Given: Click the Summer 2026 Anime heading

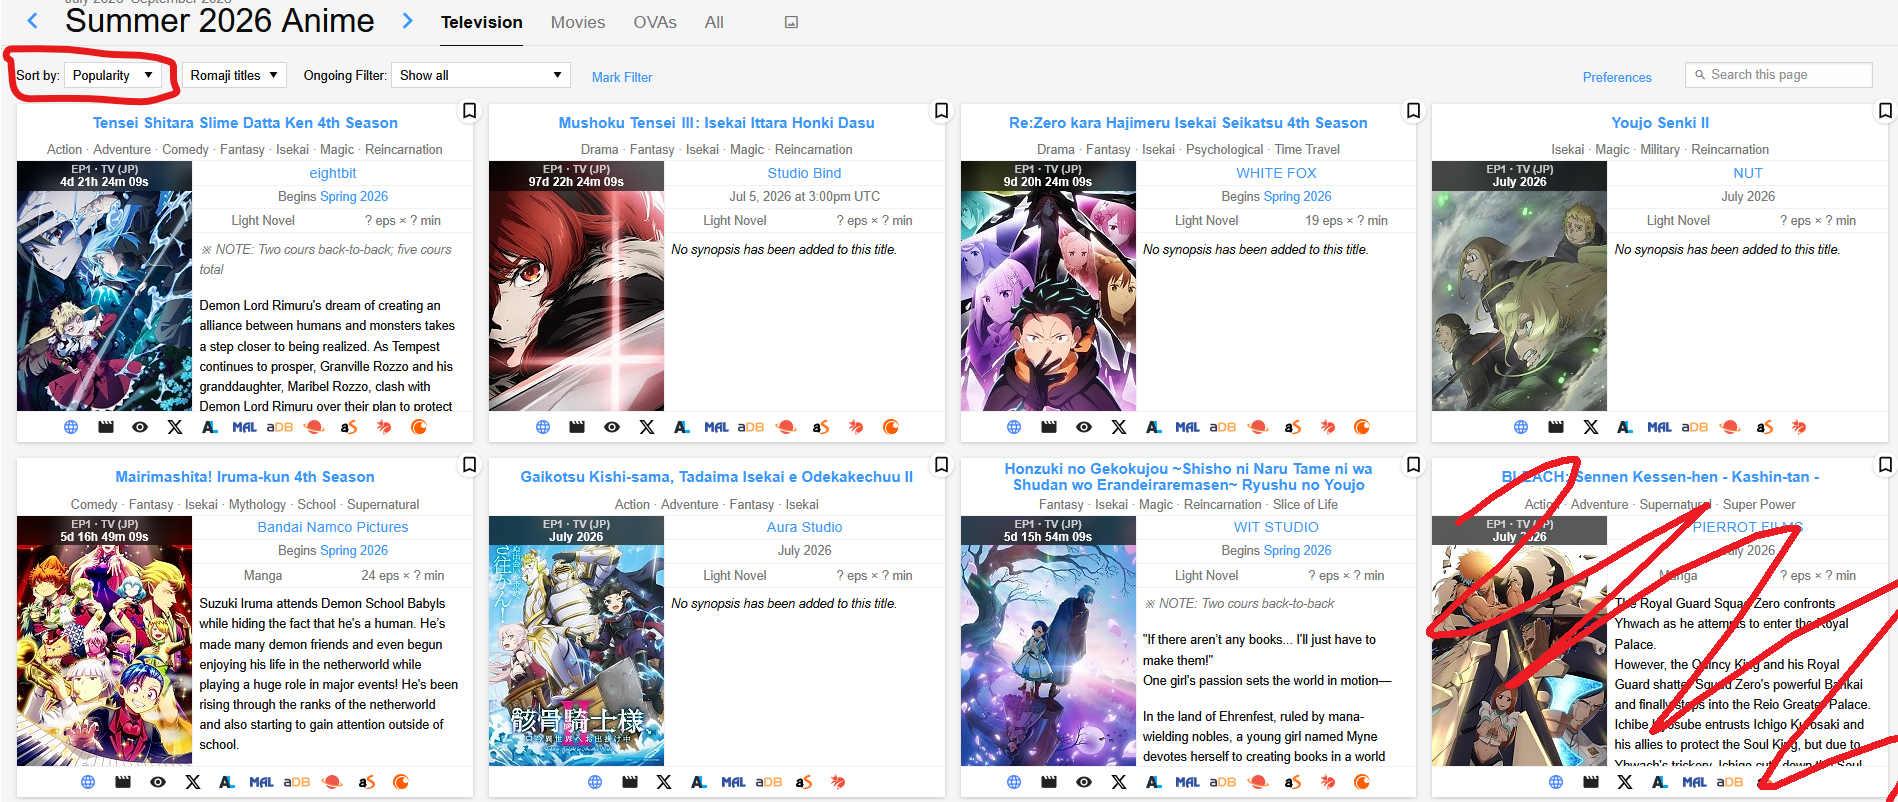Looking at the screenshot, I should tap(220, 20).
